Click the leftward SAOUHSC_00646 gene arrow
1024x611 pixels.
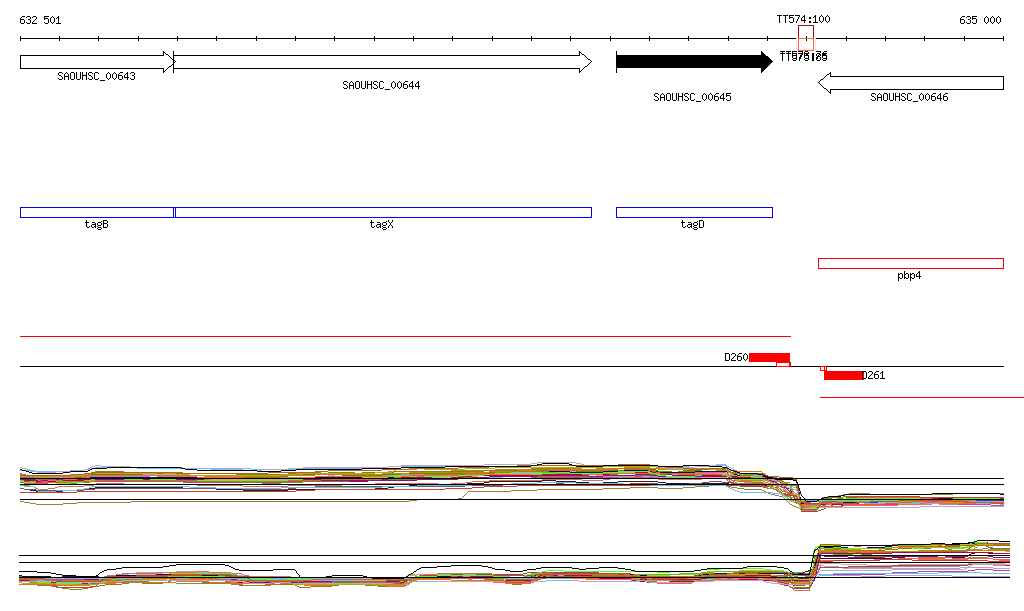tap(910, 84)
